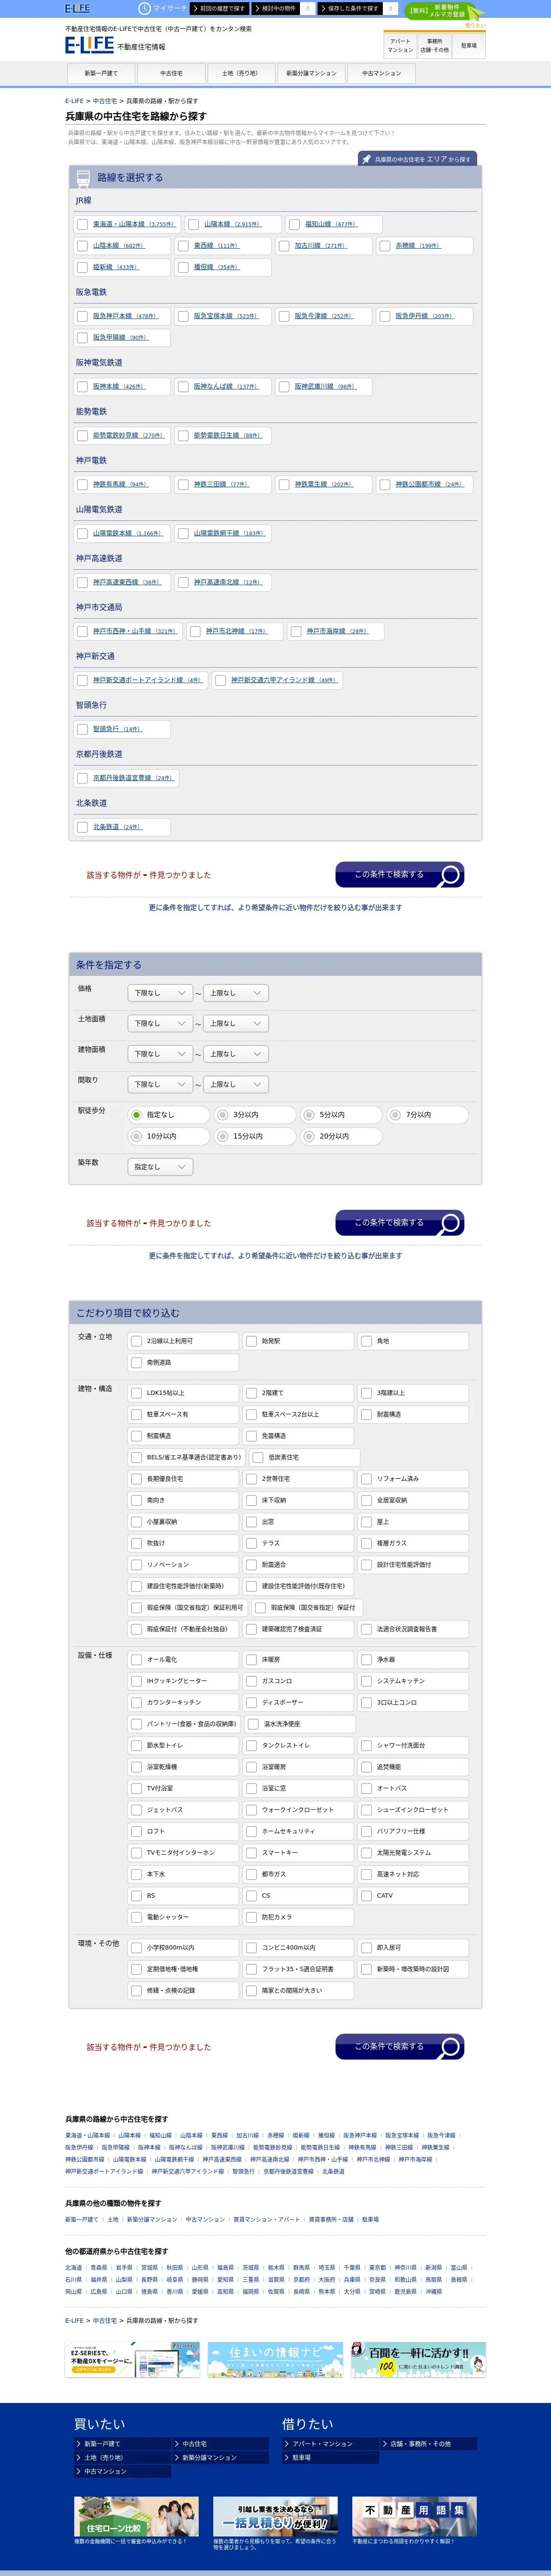This screenshot has width=551, height=2576.
Task: Select the 15分以内 radio button
Action: point(223,1136)
